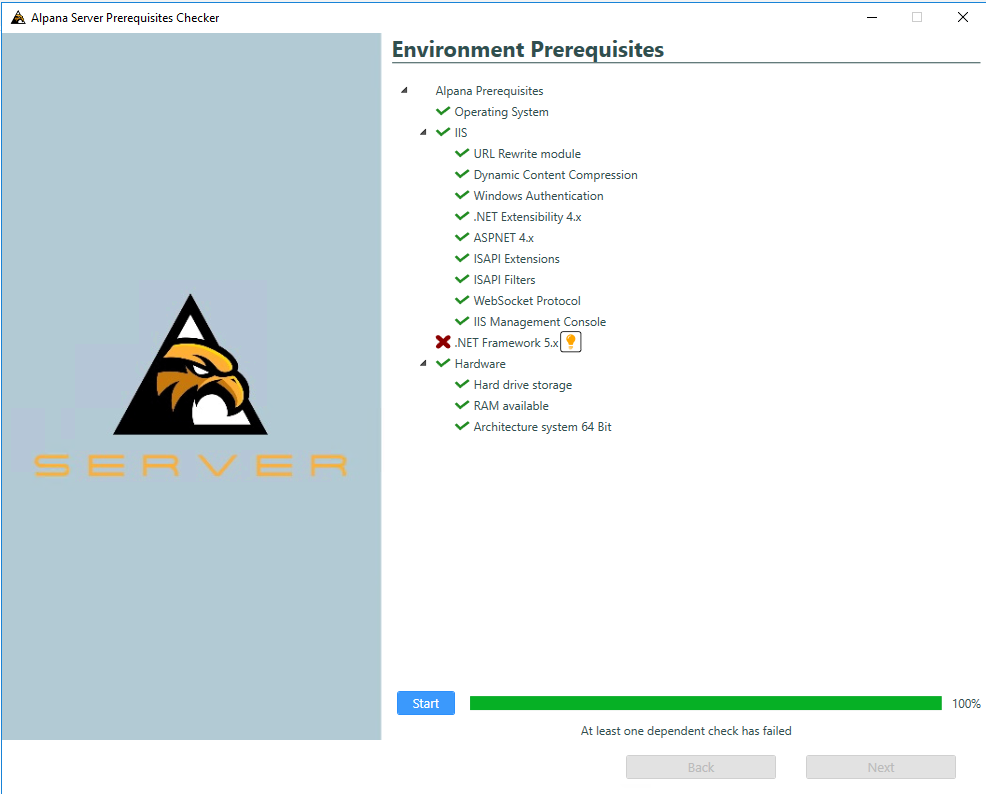This screenshot has height=794, width=986.
Task: Click the window title 'Alpana Server Prerequisites Checker'
Action: [x=125, y=18]
